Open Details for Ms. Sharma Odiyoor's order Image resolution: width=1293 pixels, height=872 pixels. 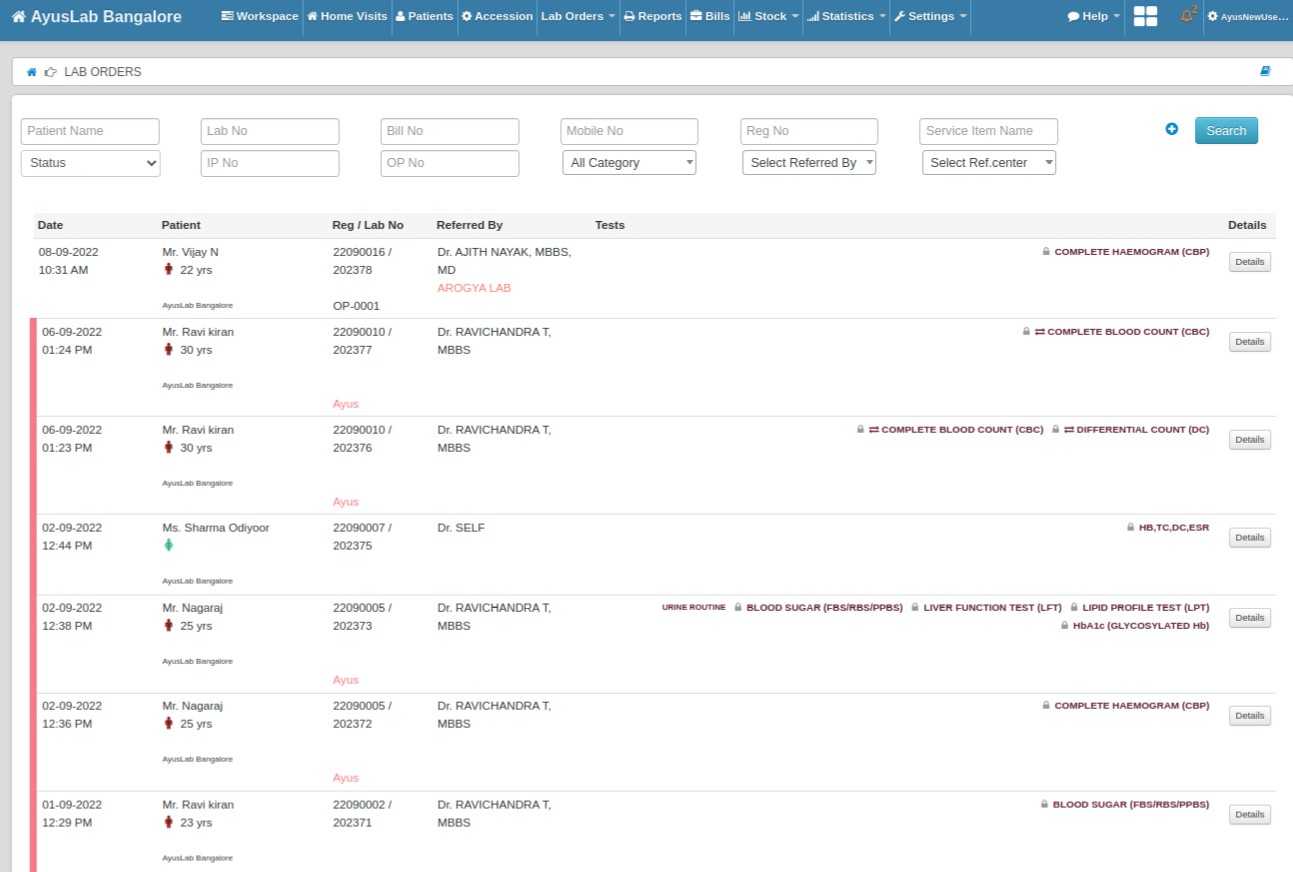click(1249, 537)
